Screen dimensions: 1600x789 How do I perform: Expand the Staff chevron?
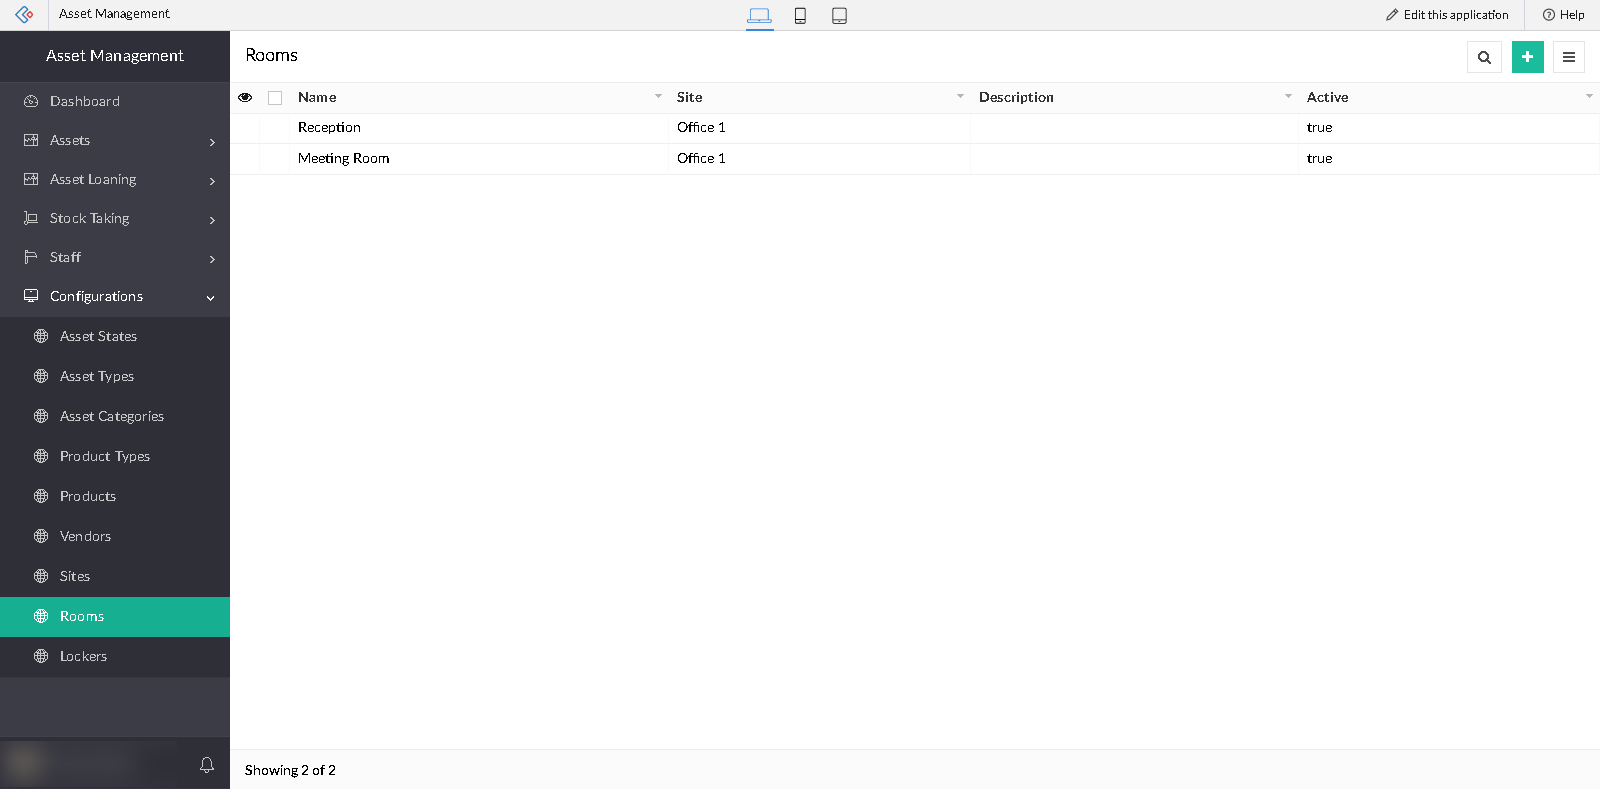click(212, 259)
